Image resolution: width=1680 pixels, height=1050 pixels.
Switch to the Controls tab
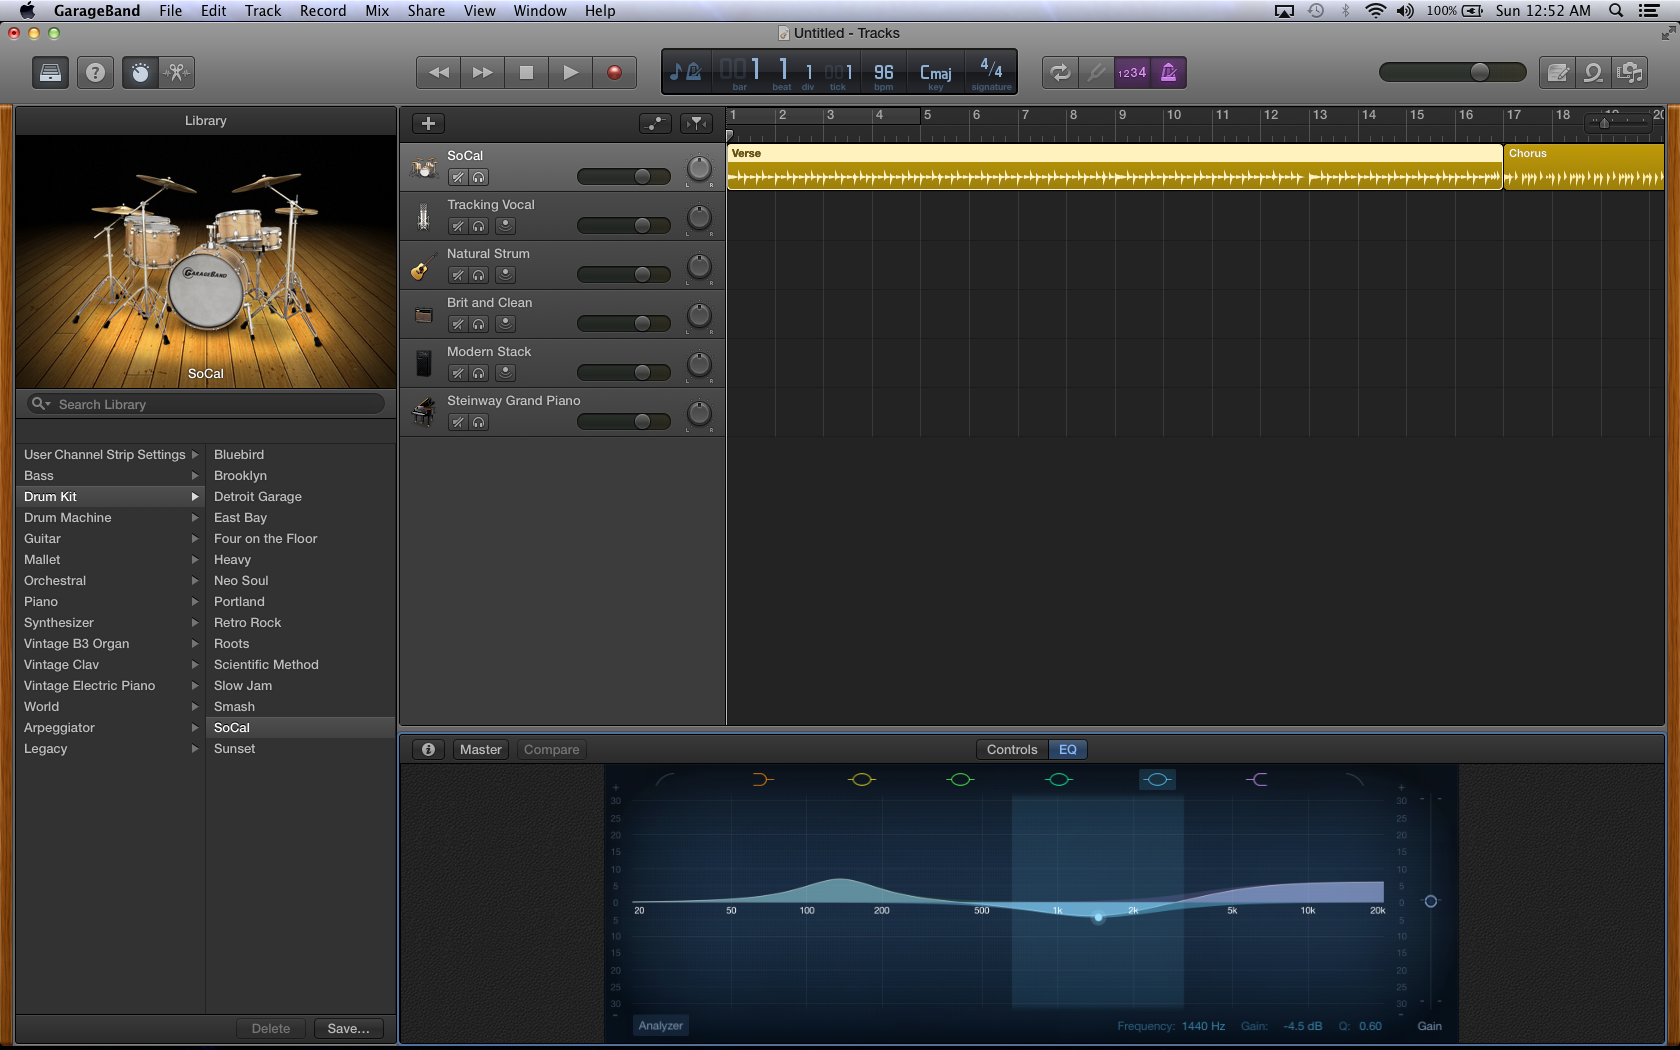coord(1012,749)
